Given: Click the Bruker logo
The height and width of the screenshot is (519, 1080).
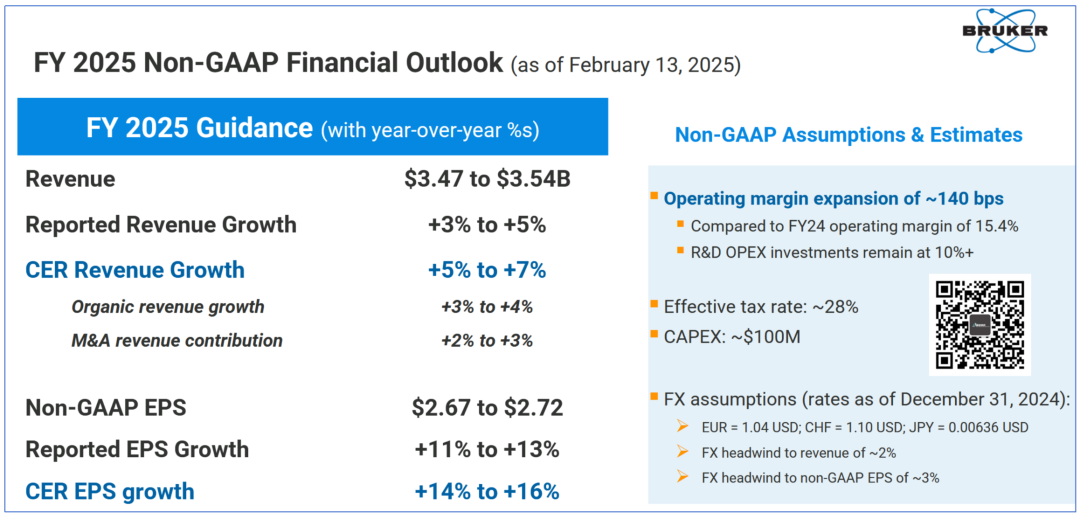Looking at the screenshot, I should pos(1014,31).
